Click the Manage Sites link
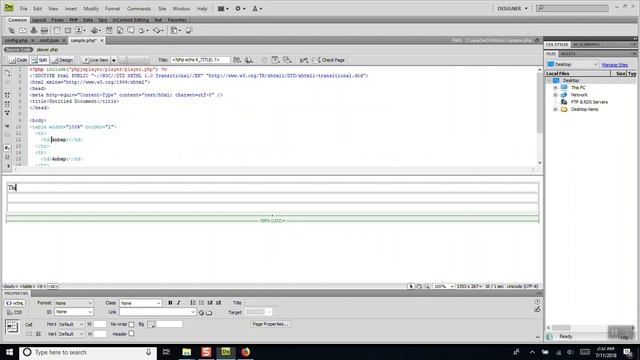640x360 pixels. 615,65
